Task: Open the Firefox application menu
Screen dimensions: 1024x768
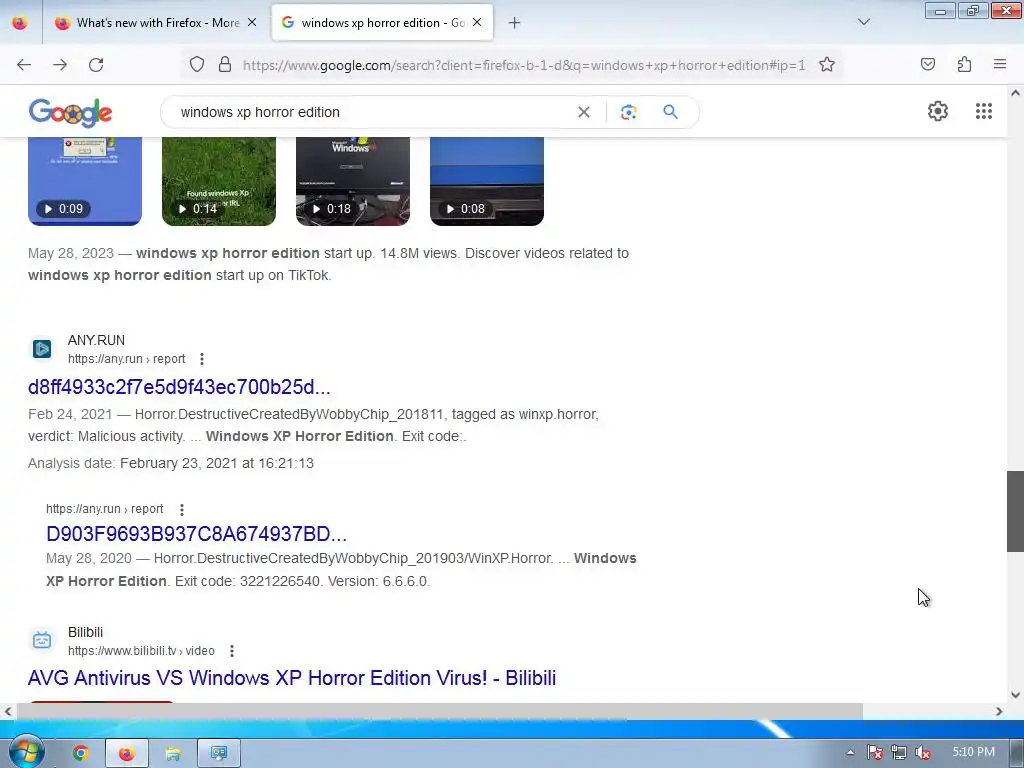Action: (x=1000, y=64)
